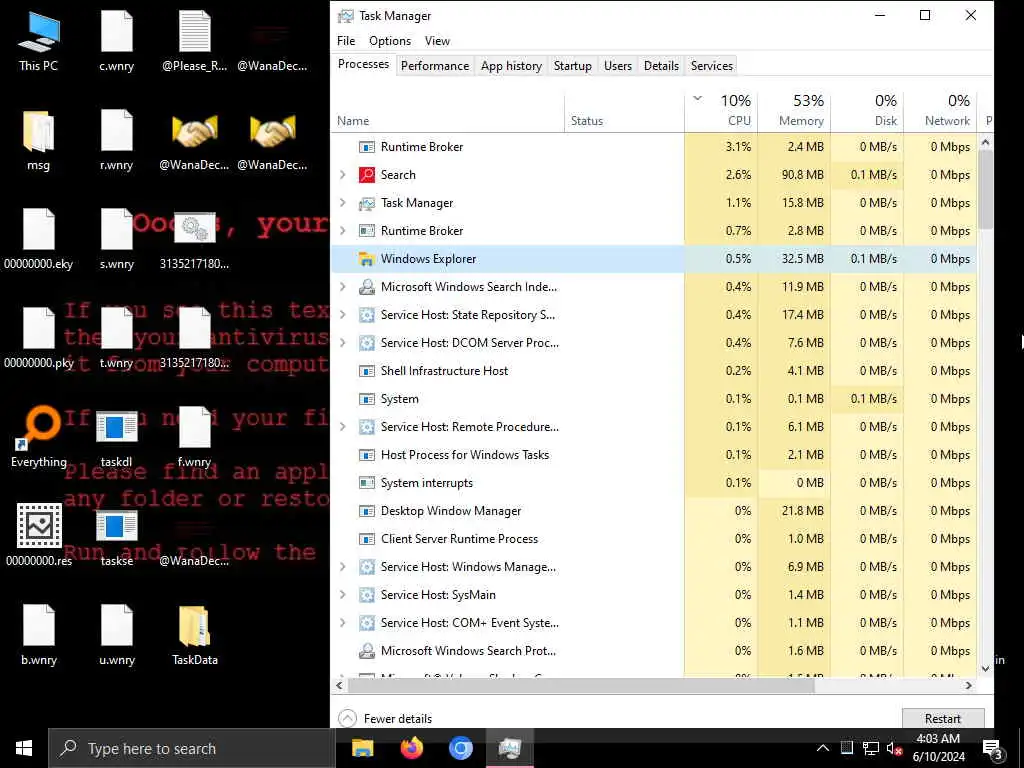The image size is (1024, 768).
Task: Switch to the Startup tab
Action: click(x=573, y=66)
